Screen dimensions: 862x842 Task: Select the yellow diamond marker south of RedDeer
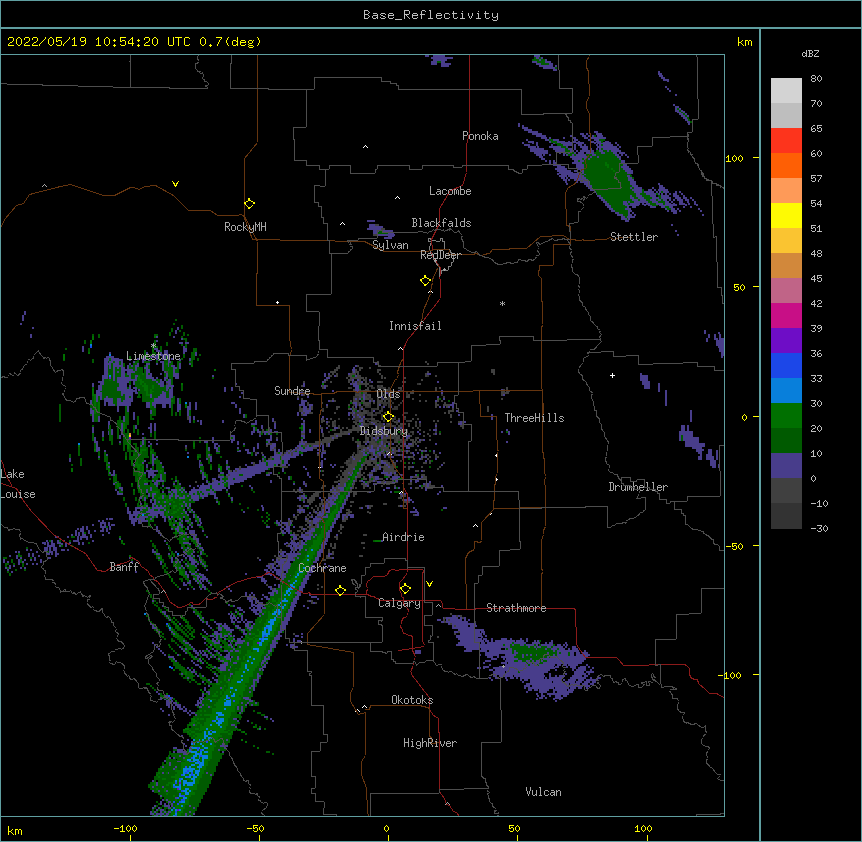point(425,281)
